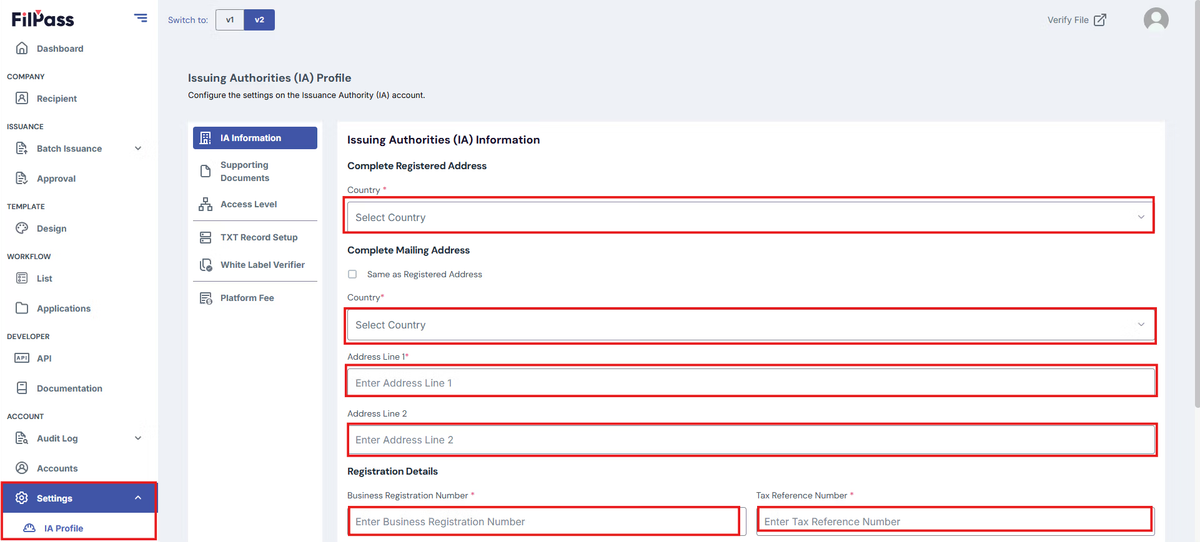Click the TXT Record Setup server icon
This screenshot has height=542, width=1200.
[205, 237]
